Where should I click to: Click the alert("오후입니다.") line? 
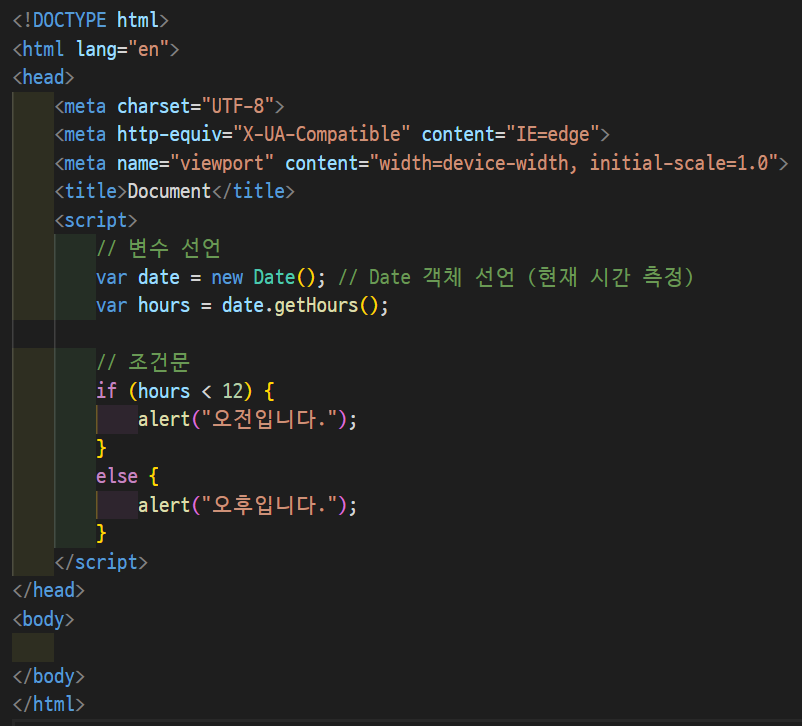tap(248, 505)
